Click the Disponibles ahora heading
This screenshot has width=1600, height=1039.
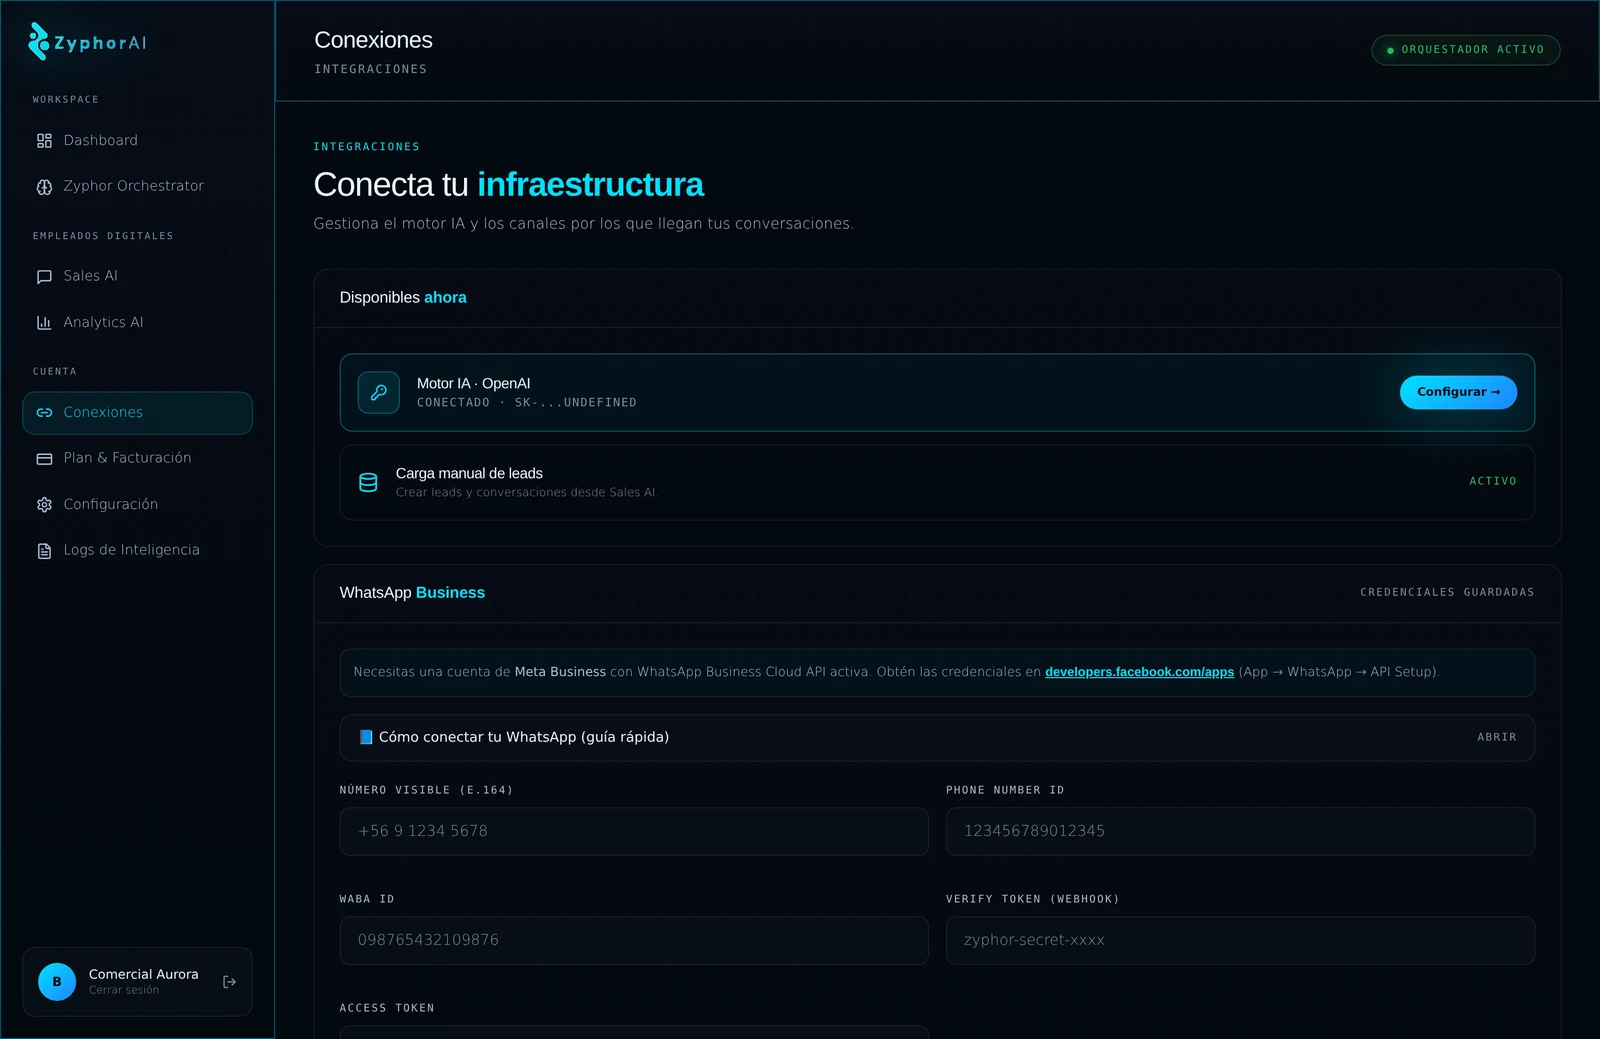point(403,298)
